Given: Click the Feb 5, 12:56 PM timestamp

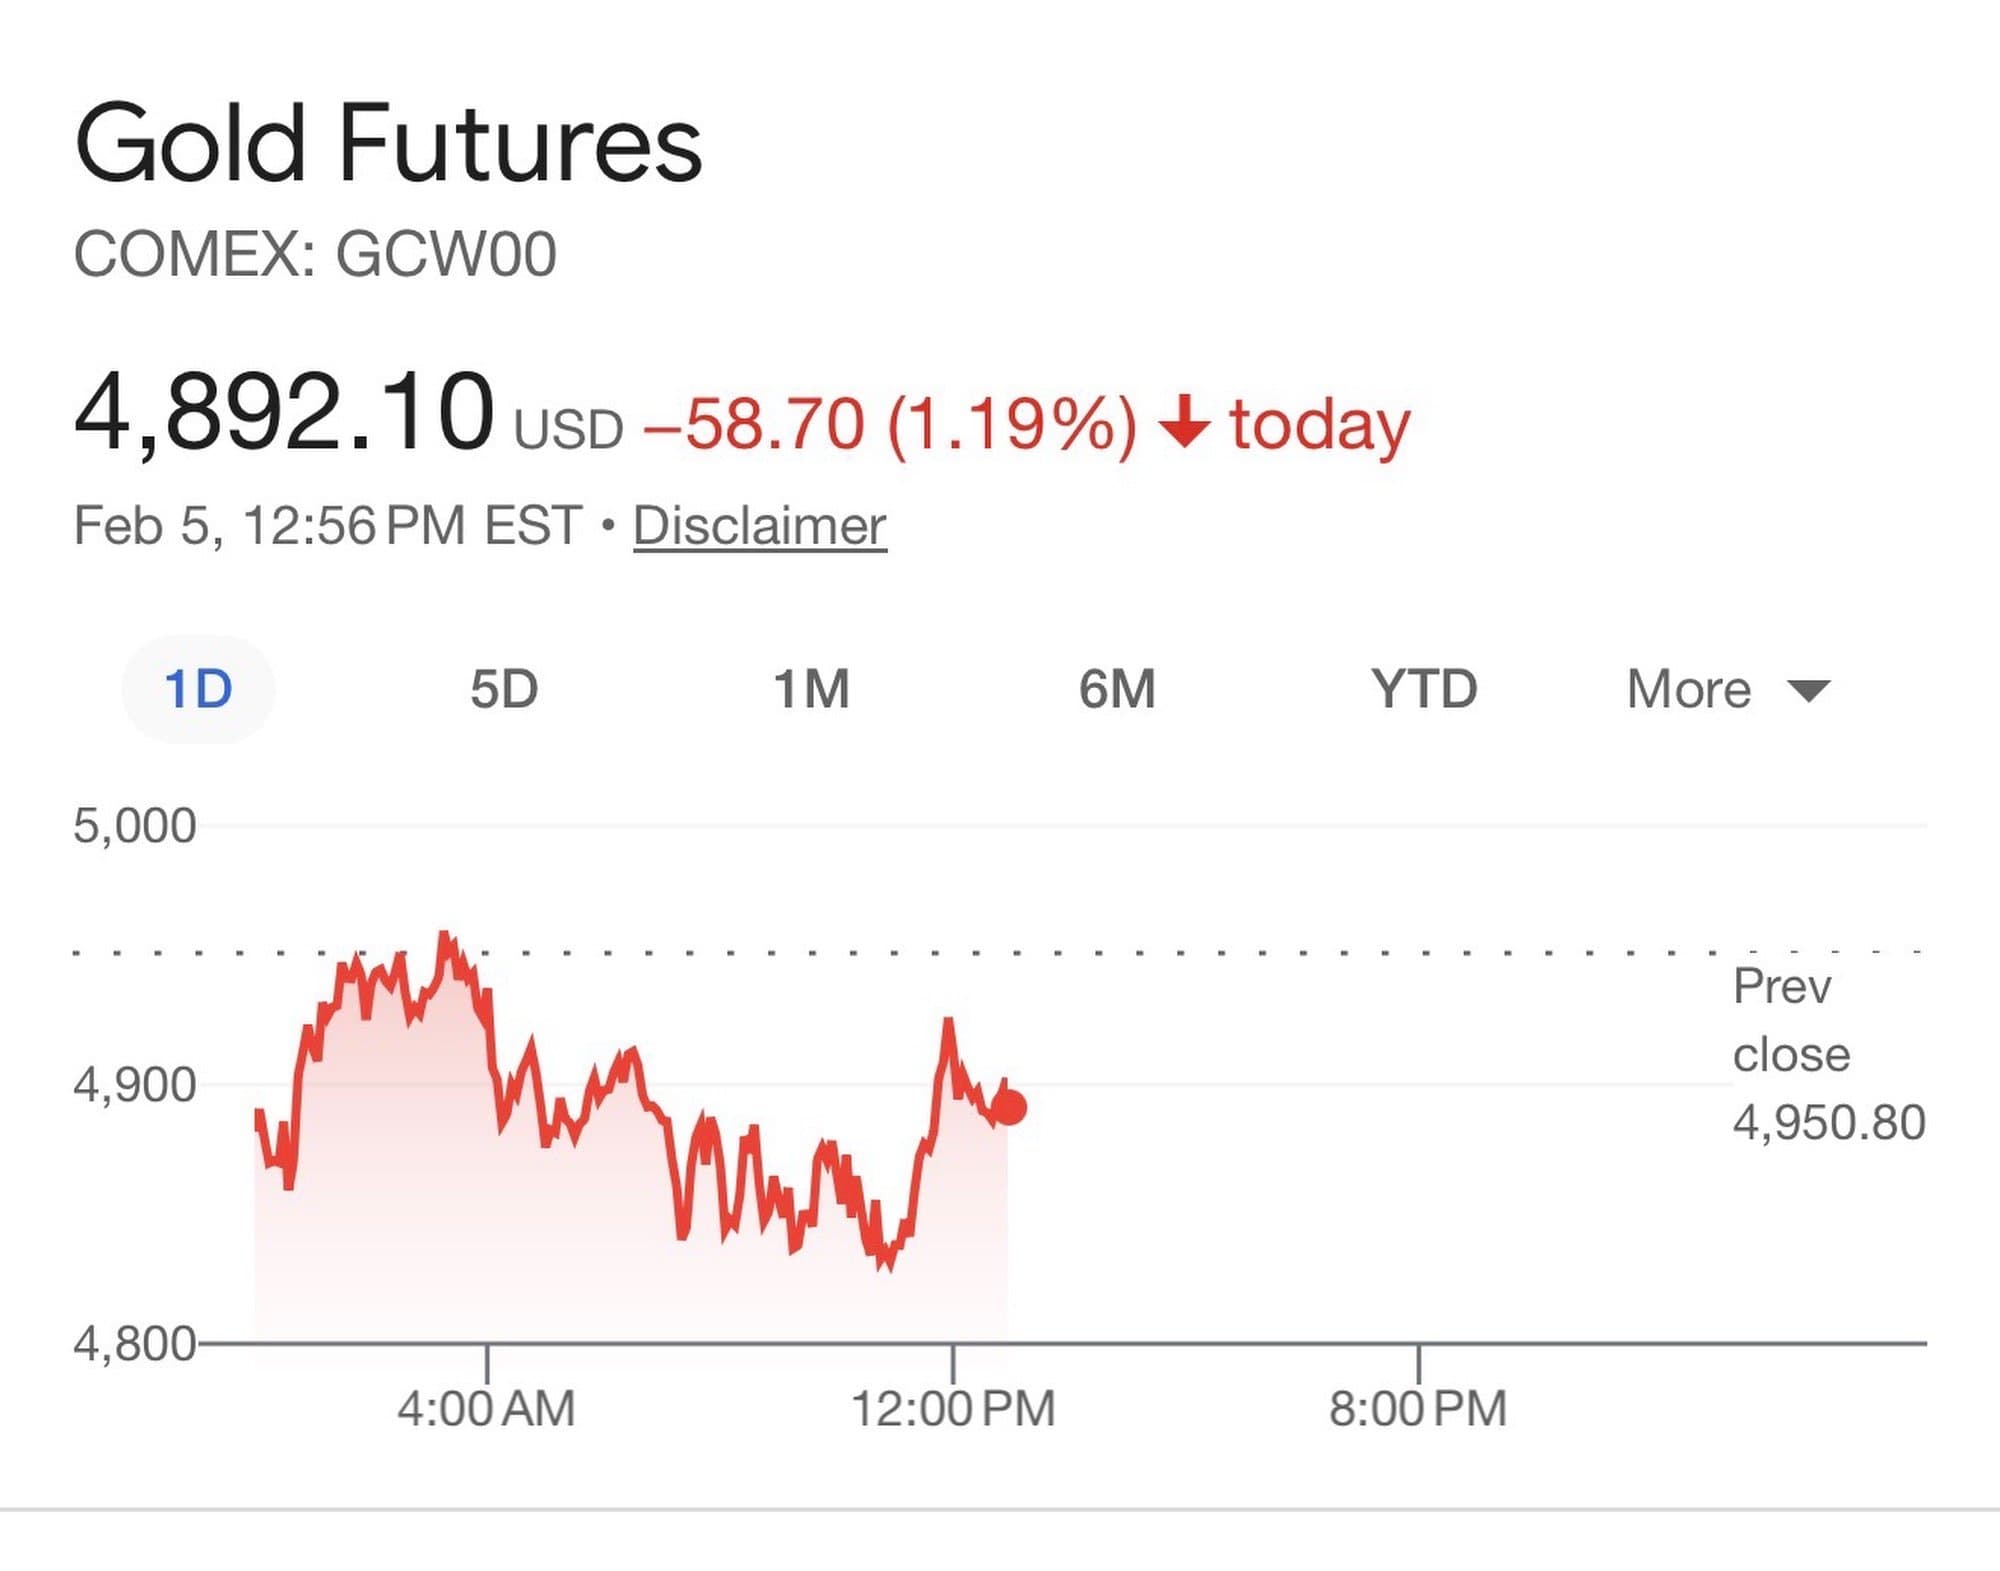Looking at the screenshot, I should [x=327, y=526].
